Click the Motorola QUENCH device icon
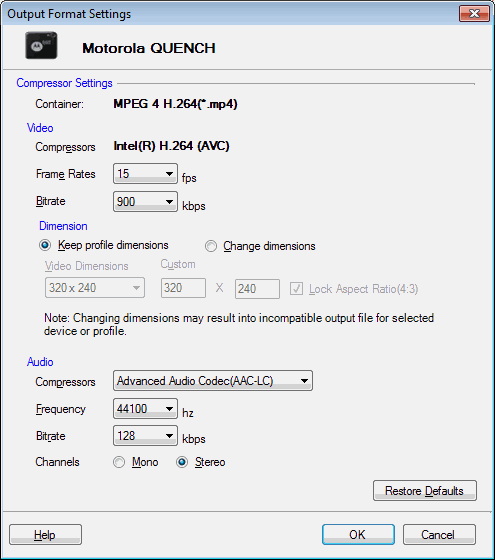The image size is (495, 560). (x=41, y=45)
